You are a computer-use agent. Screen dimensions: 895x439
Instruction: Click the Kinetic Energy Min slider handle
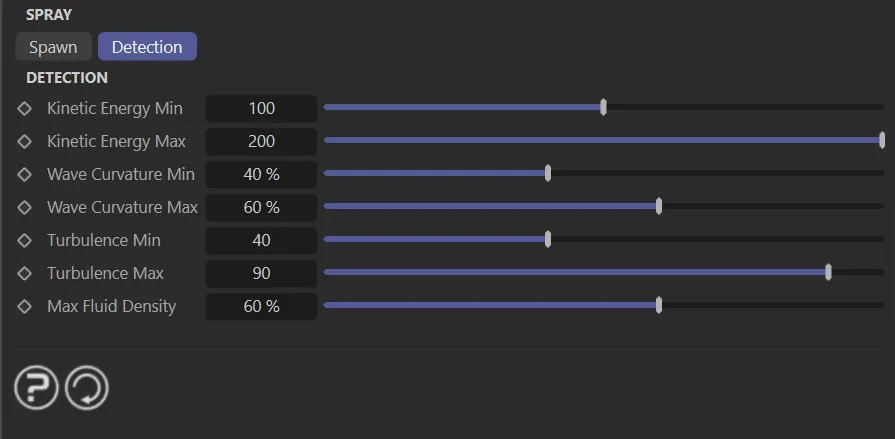point(603,107)
